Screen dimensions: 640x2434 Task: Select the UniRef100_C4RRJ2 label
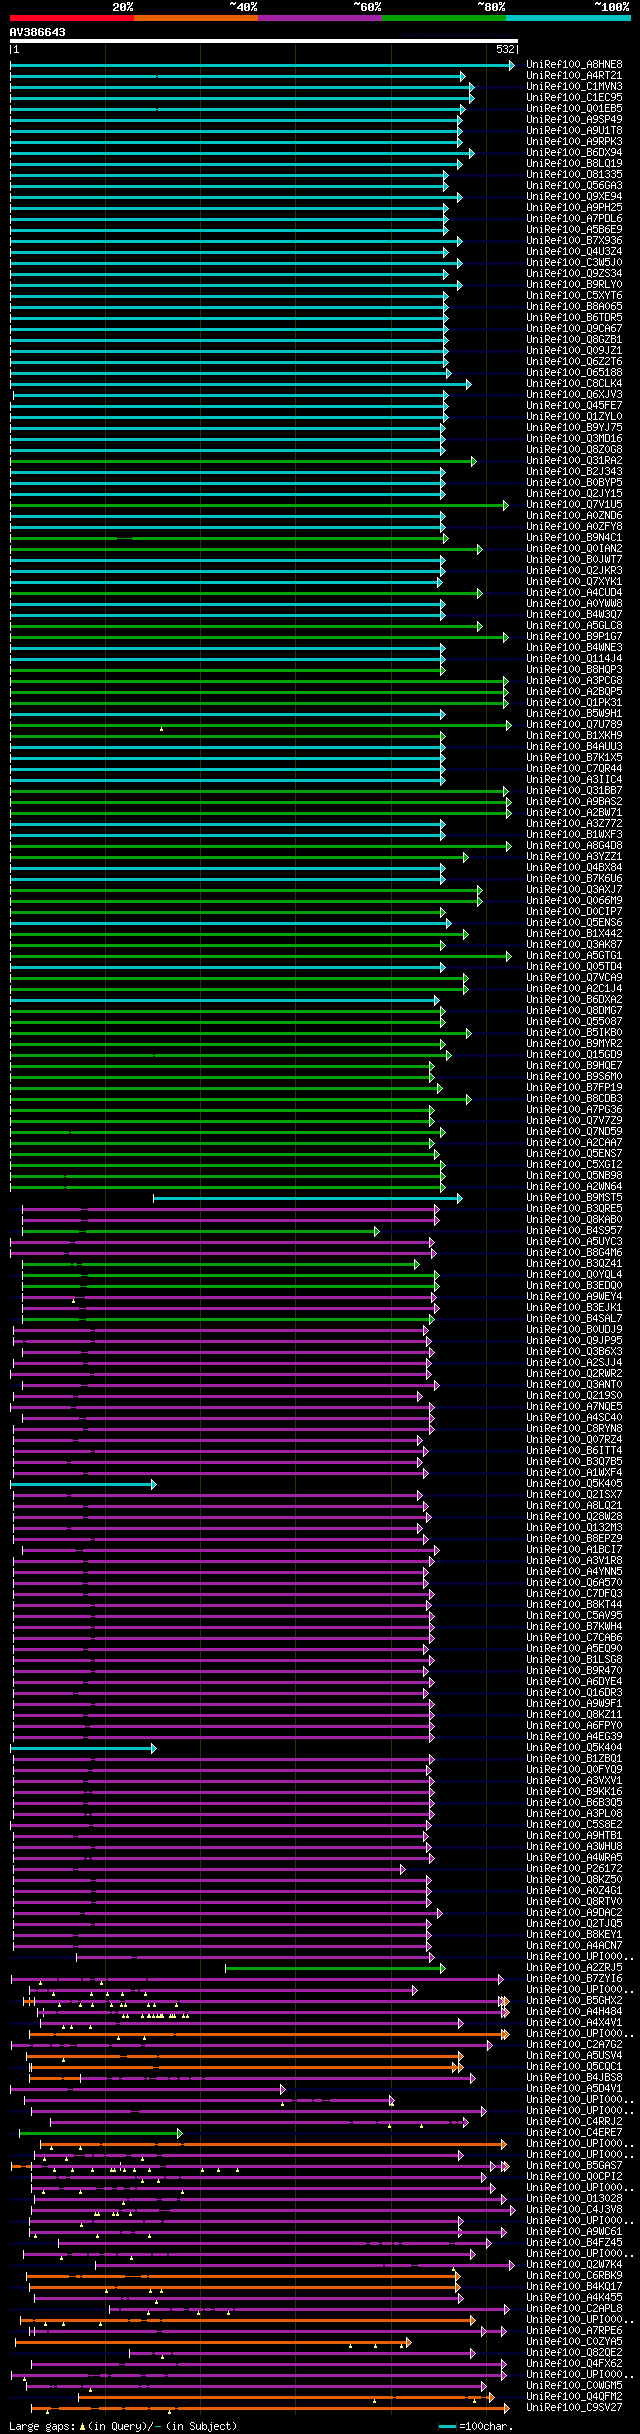[574, 2122]
